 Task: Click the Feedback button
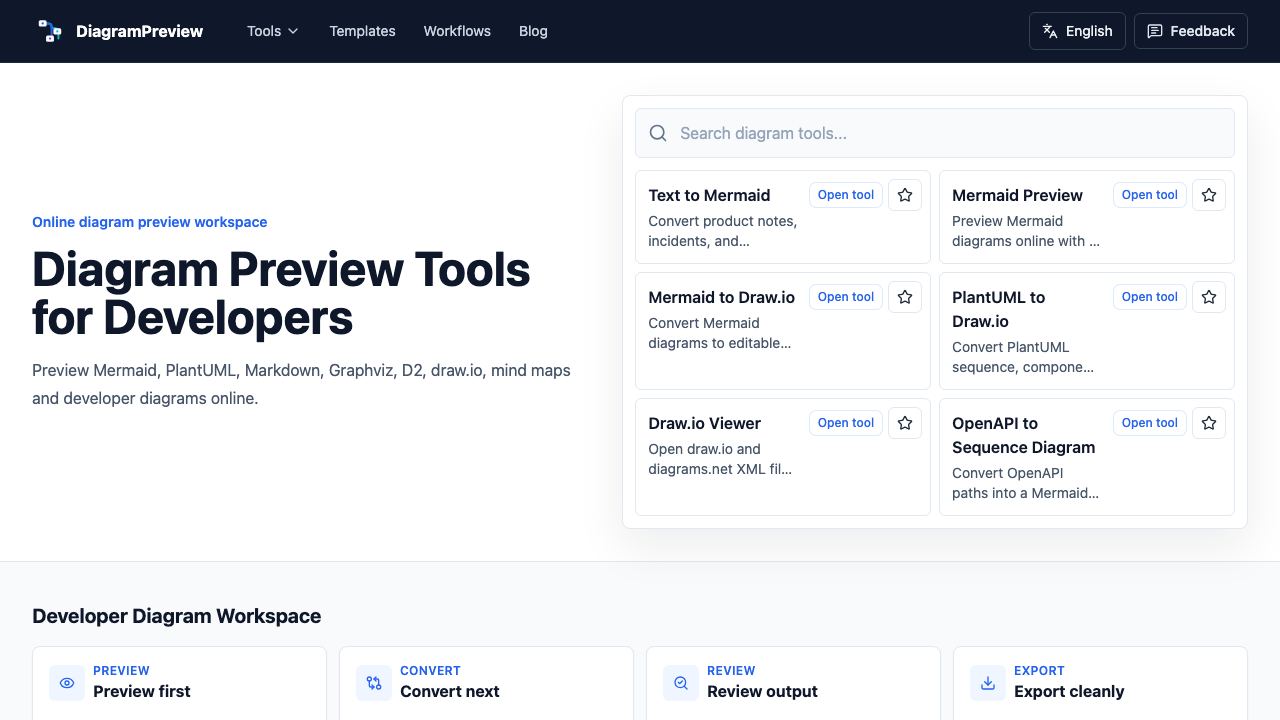coord(1190,31)
